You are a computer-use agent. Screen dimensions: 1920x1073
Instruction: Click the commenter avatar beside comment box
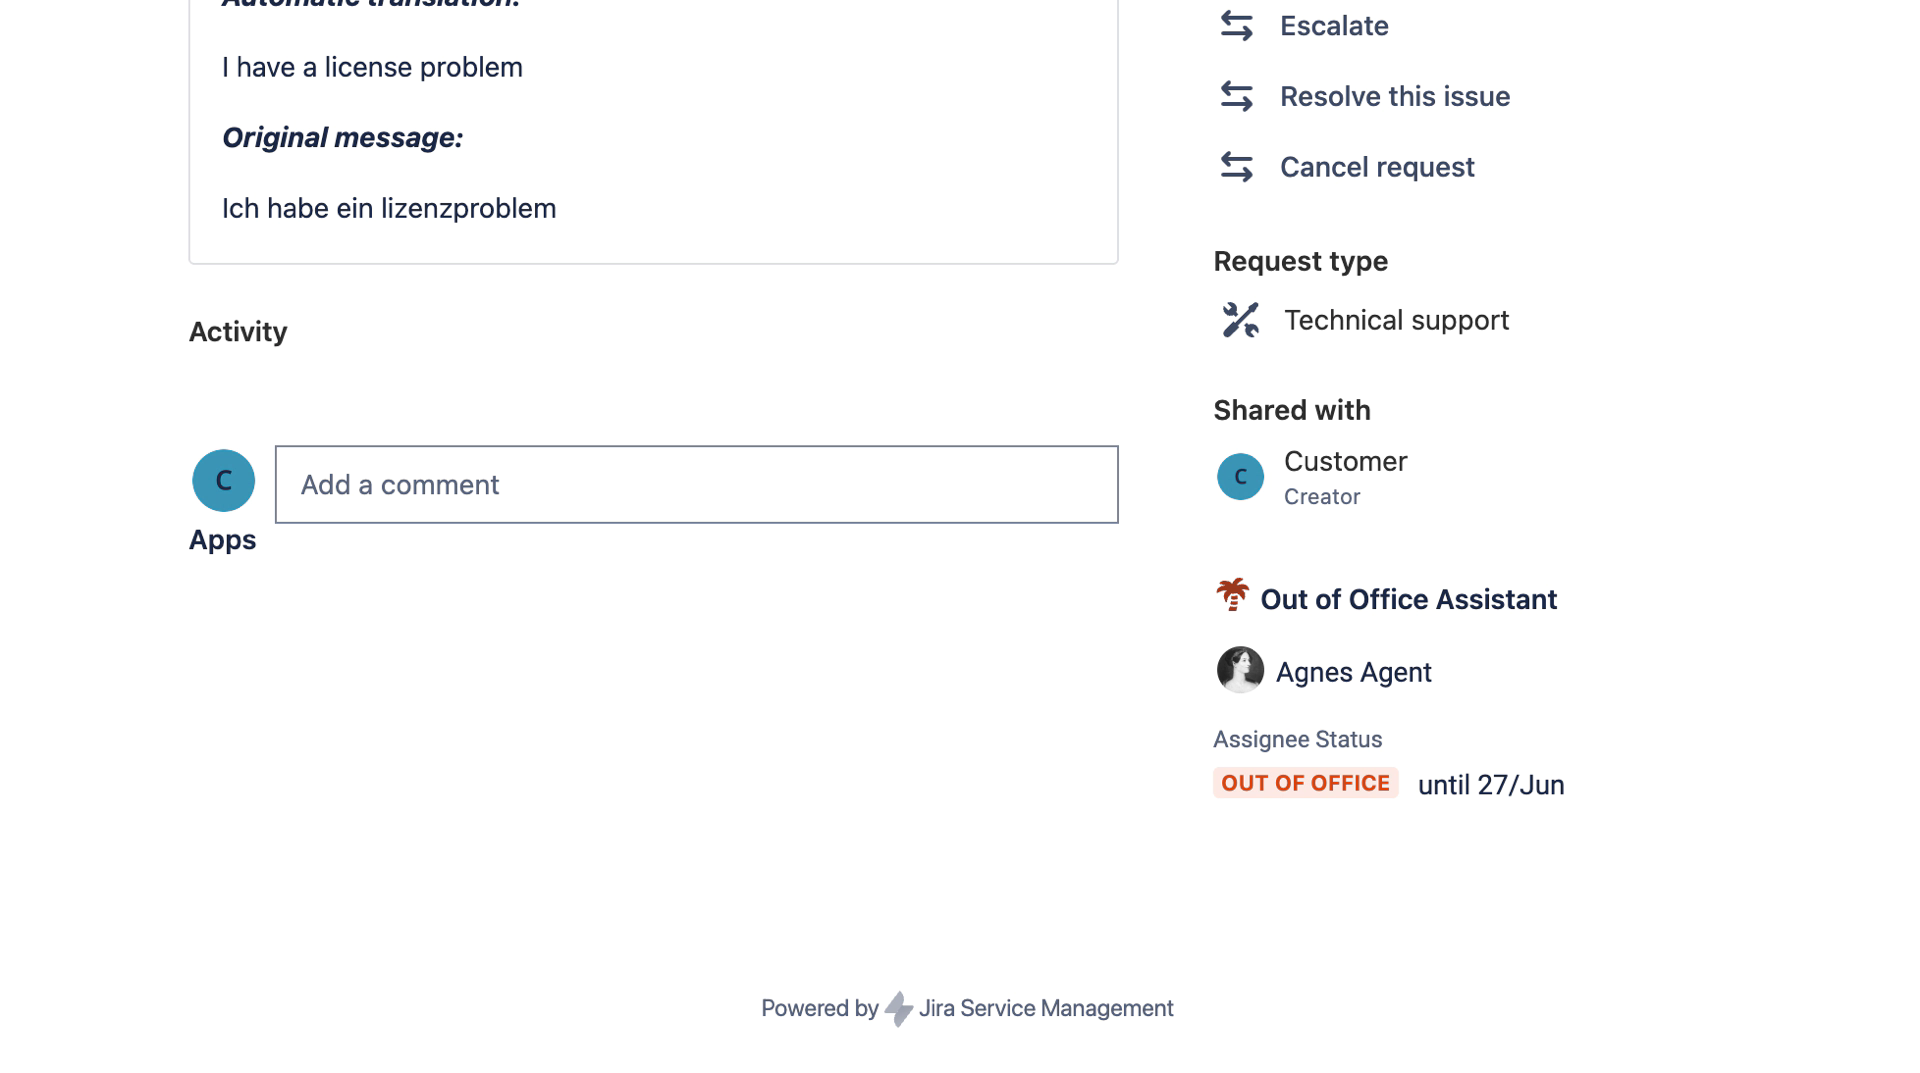(x=223, y=481)
